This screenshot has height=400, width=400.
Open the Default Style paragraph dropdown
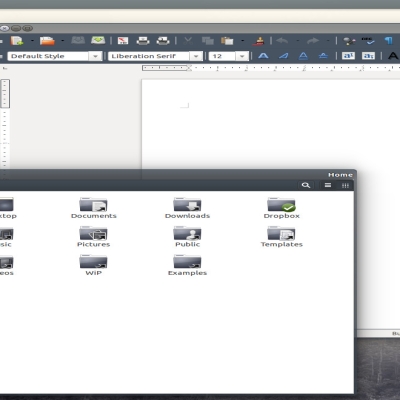[x=95, y=56]
